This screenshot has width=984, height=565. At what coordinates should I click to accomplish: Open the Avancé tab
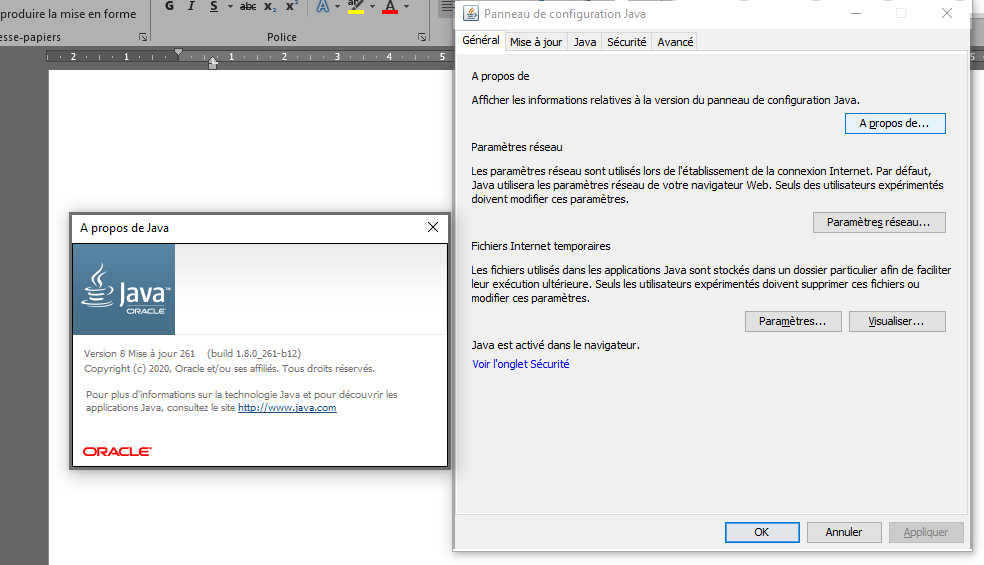point(675,42)
